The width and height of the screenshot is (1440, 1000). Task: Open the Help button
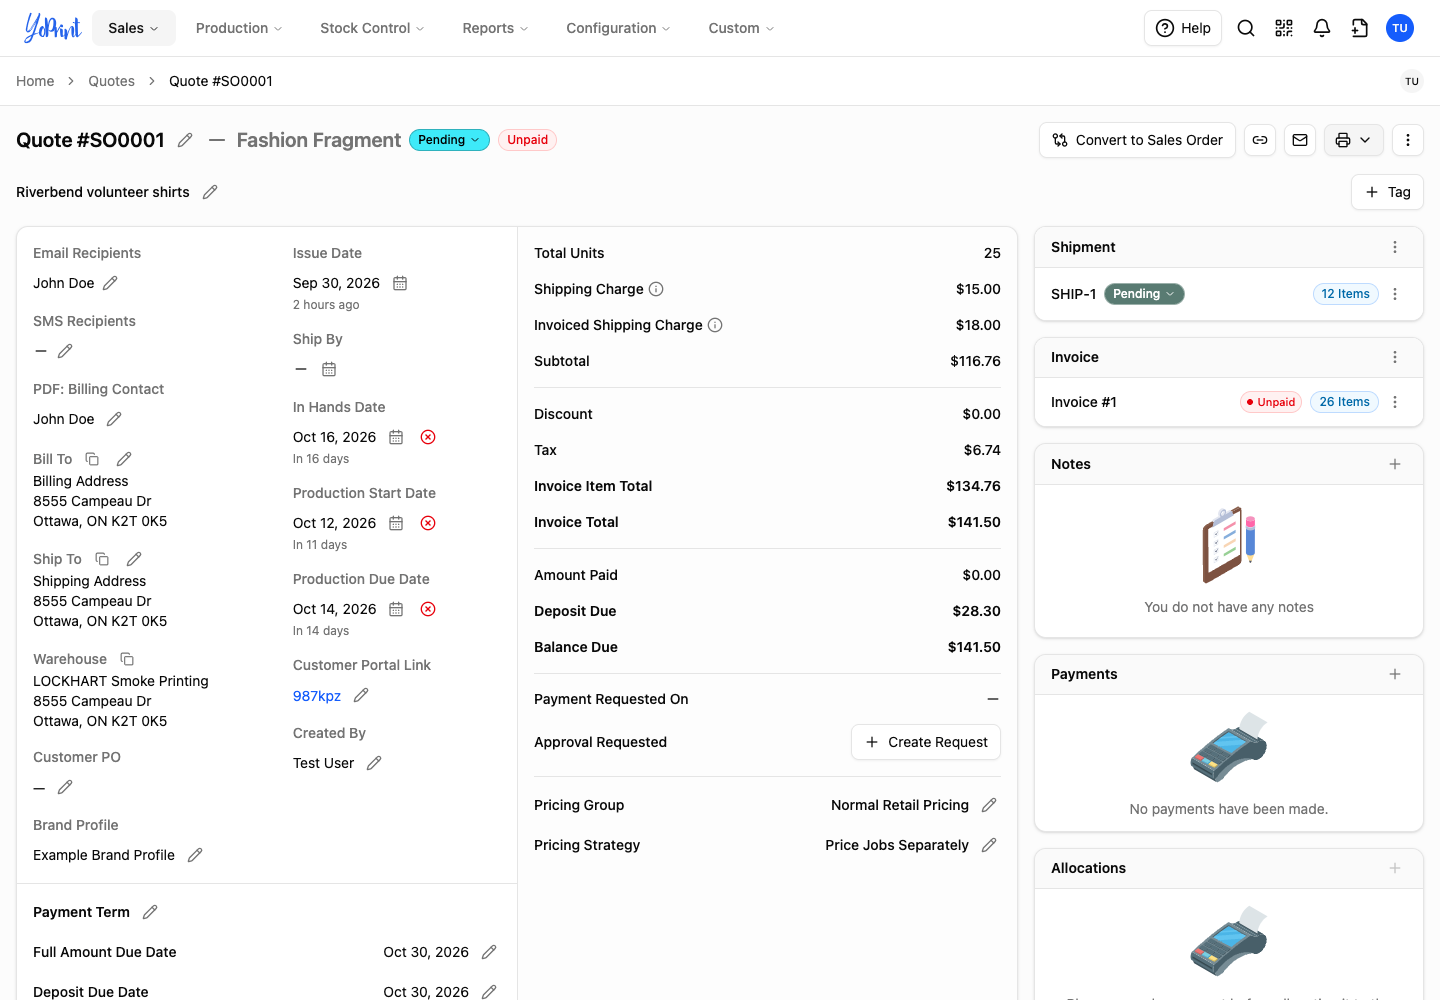click(x=1183, y=28)
